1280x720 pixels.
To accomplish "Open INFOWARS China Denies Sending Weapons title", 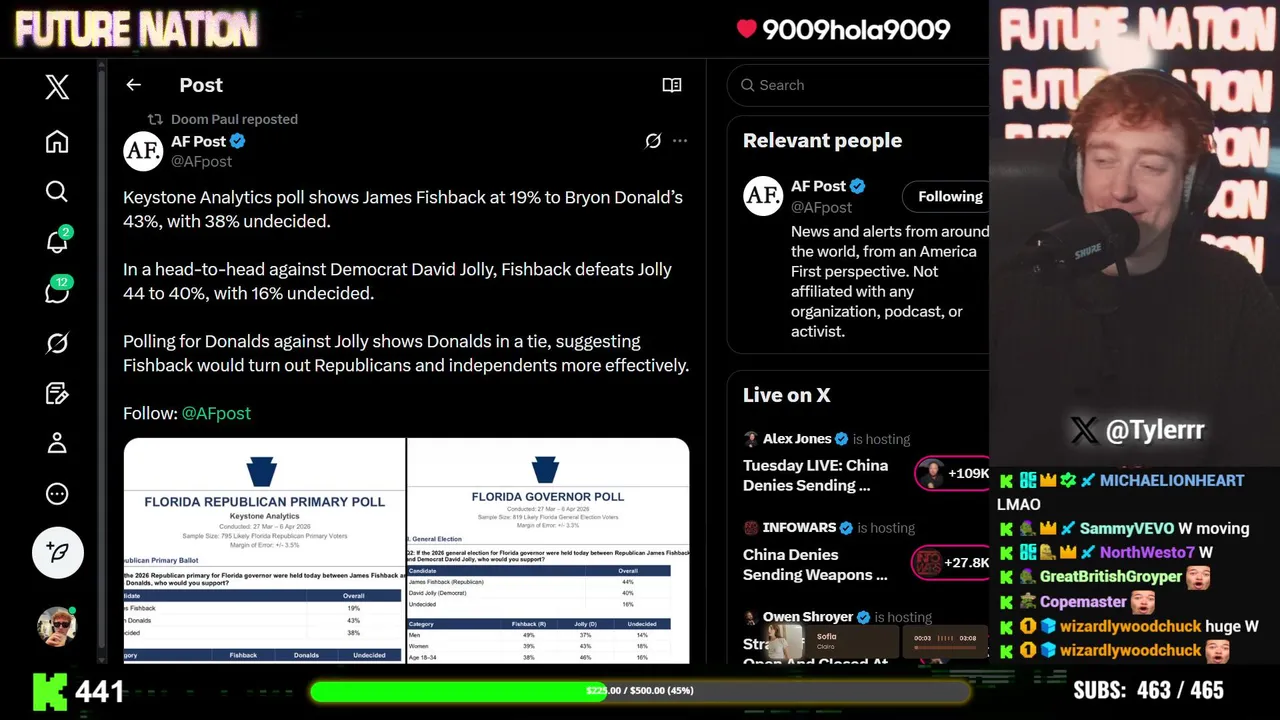I will coord(815,564).
